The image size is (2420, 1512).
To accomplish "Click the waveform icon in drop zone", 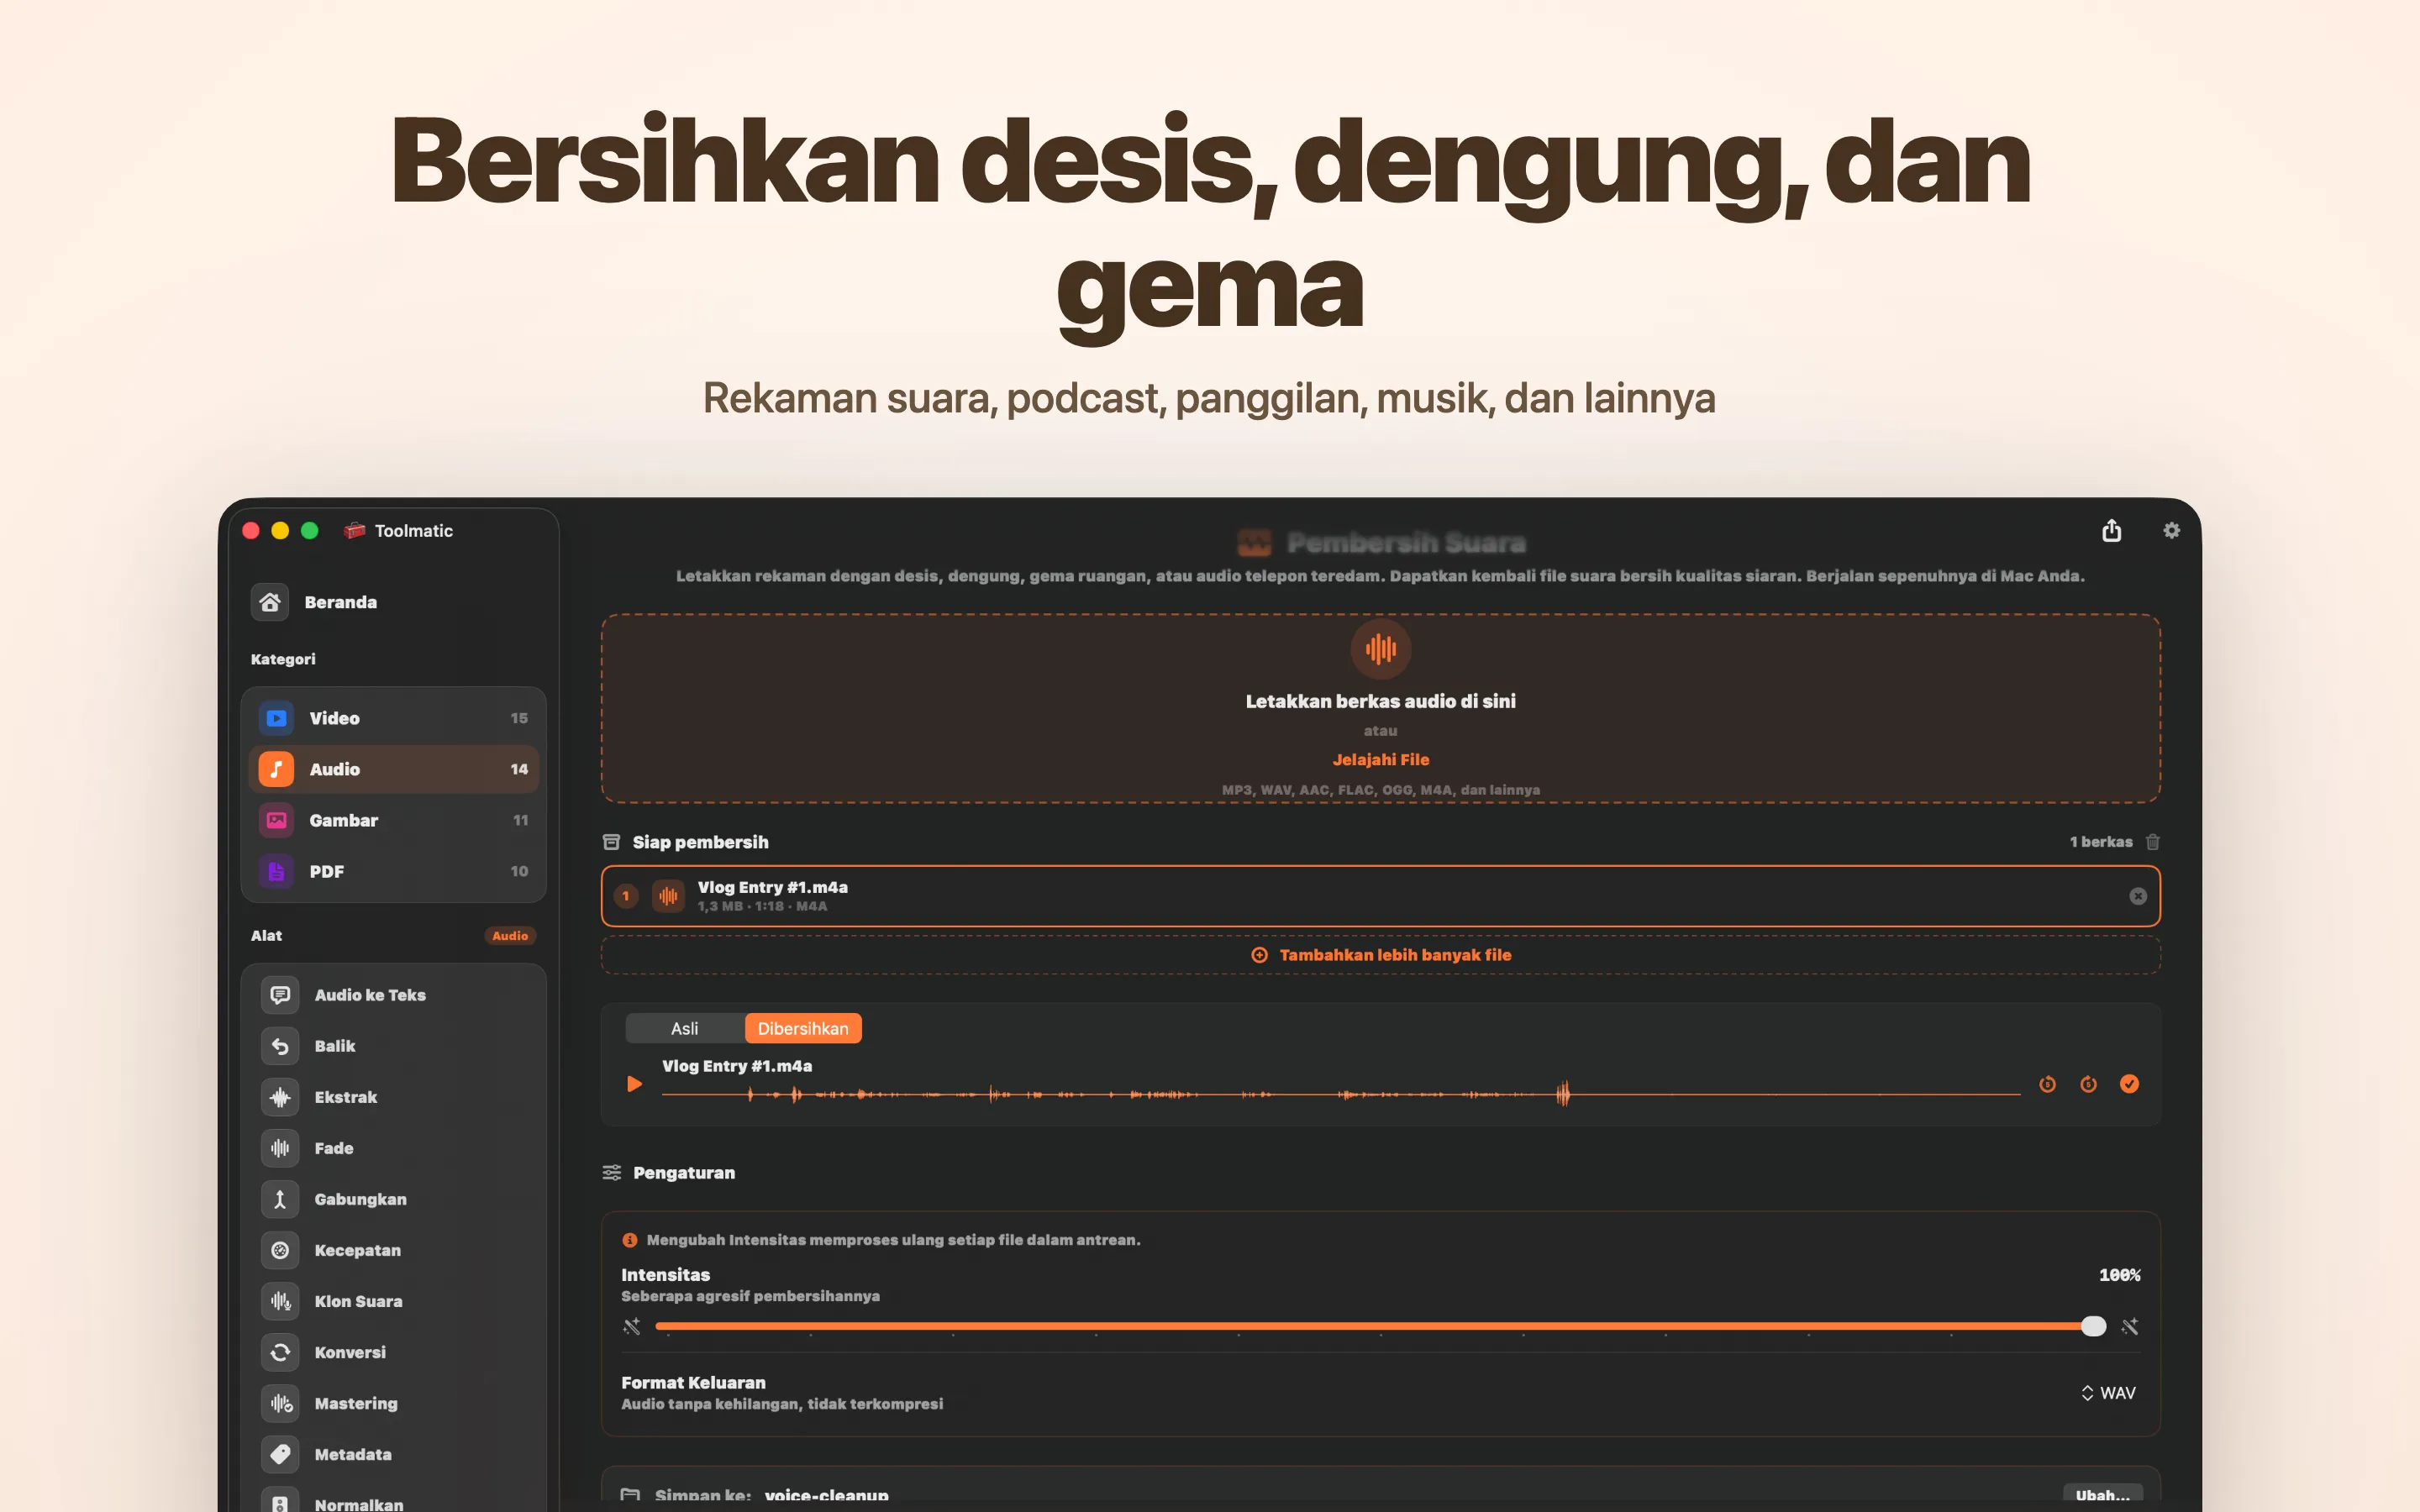I will coord(1380,649).
